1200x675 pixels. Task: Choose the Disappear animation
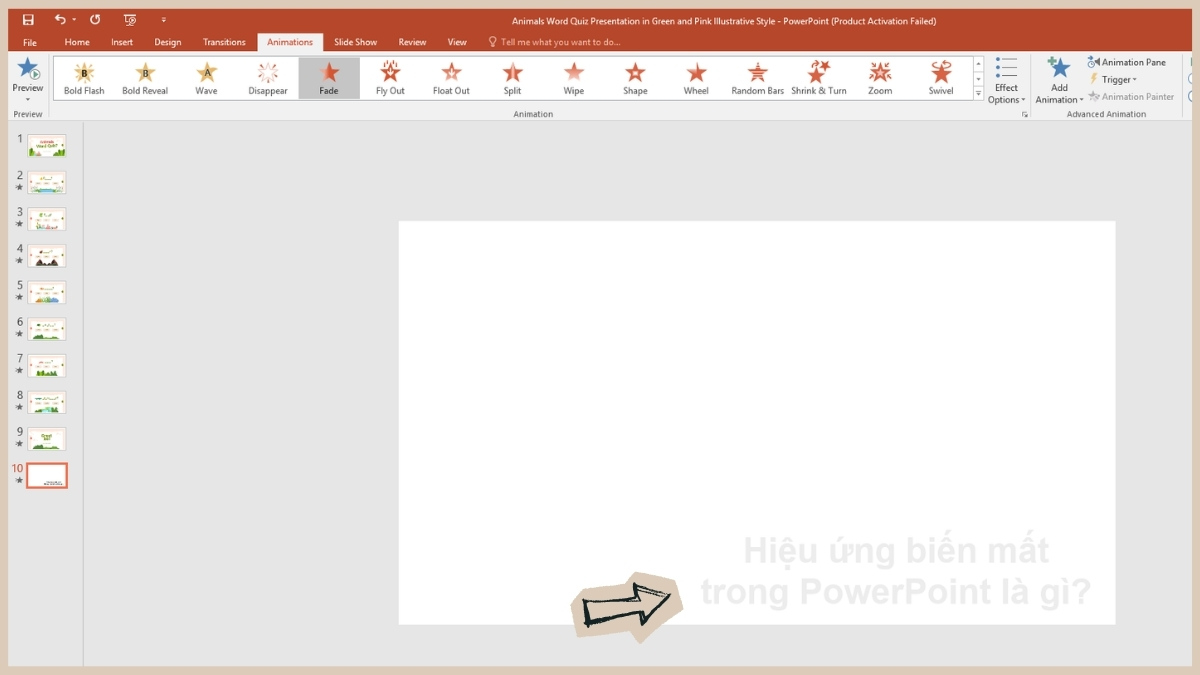click(x=267, y=76)
